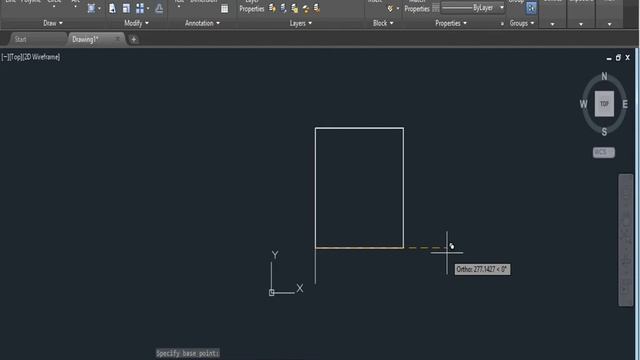The height and width of the screenshot is (360, 640).
Task: Switch to the Start tab
Action: (x=20, y=39)
